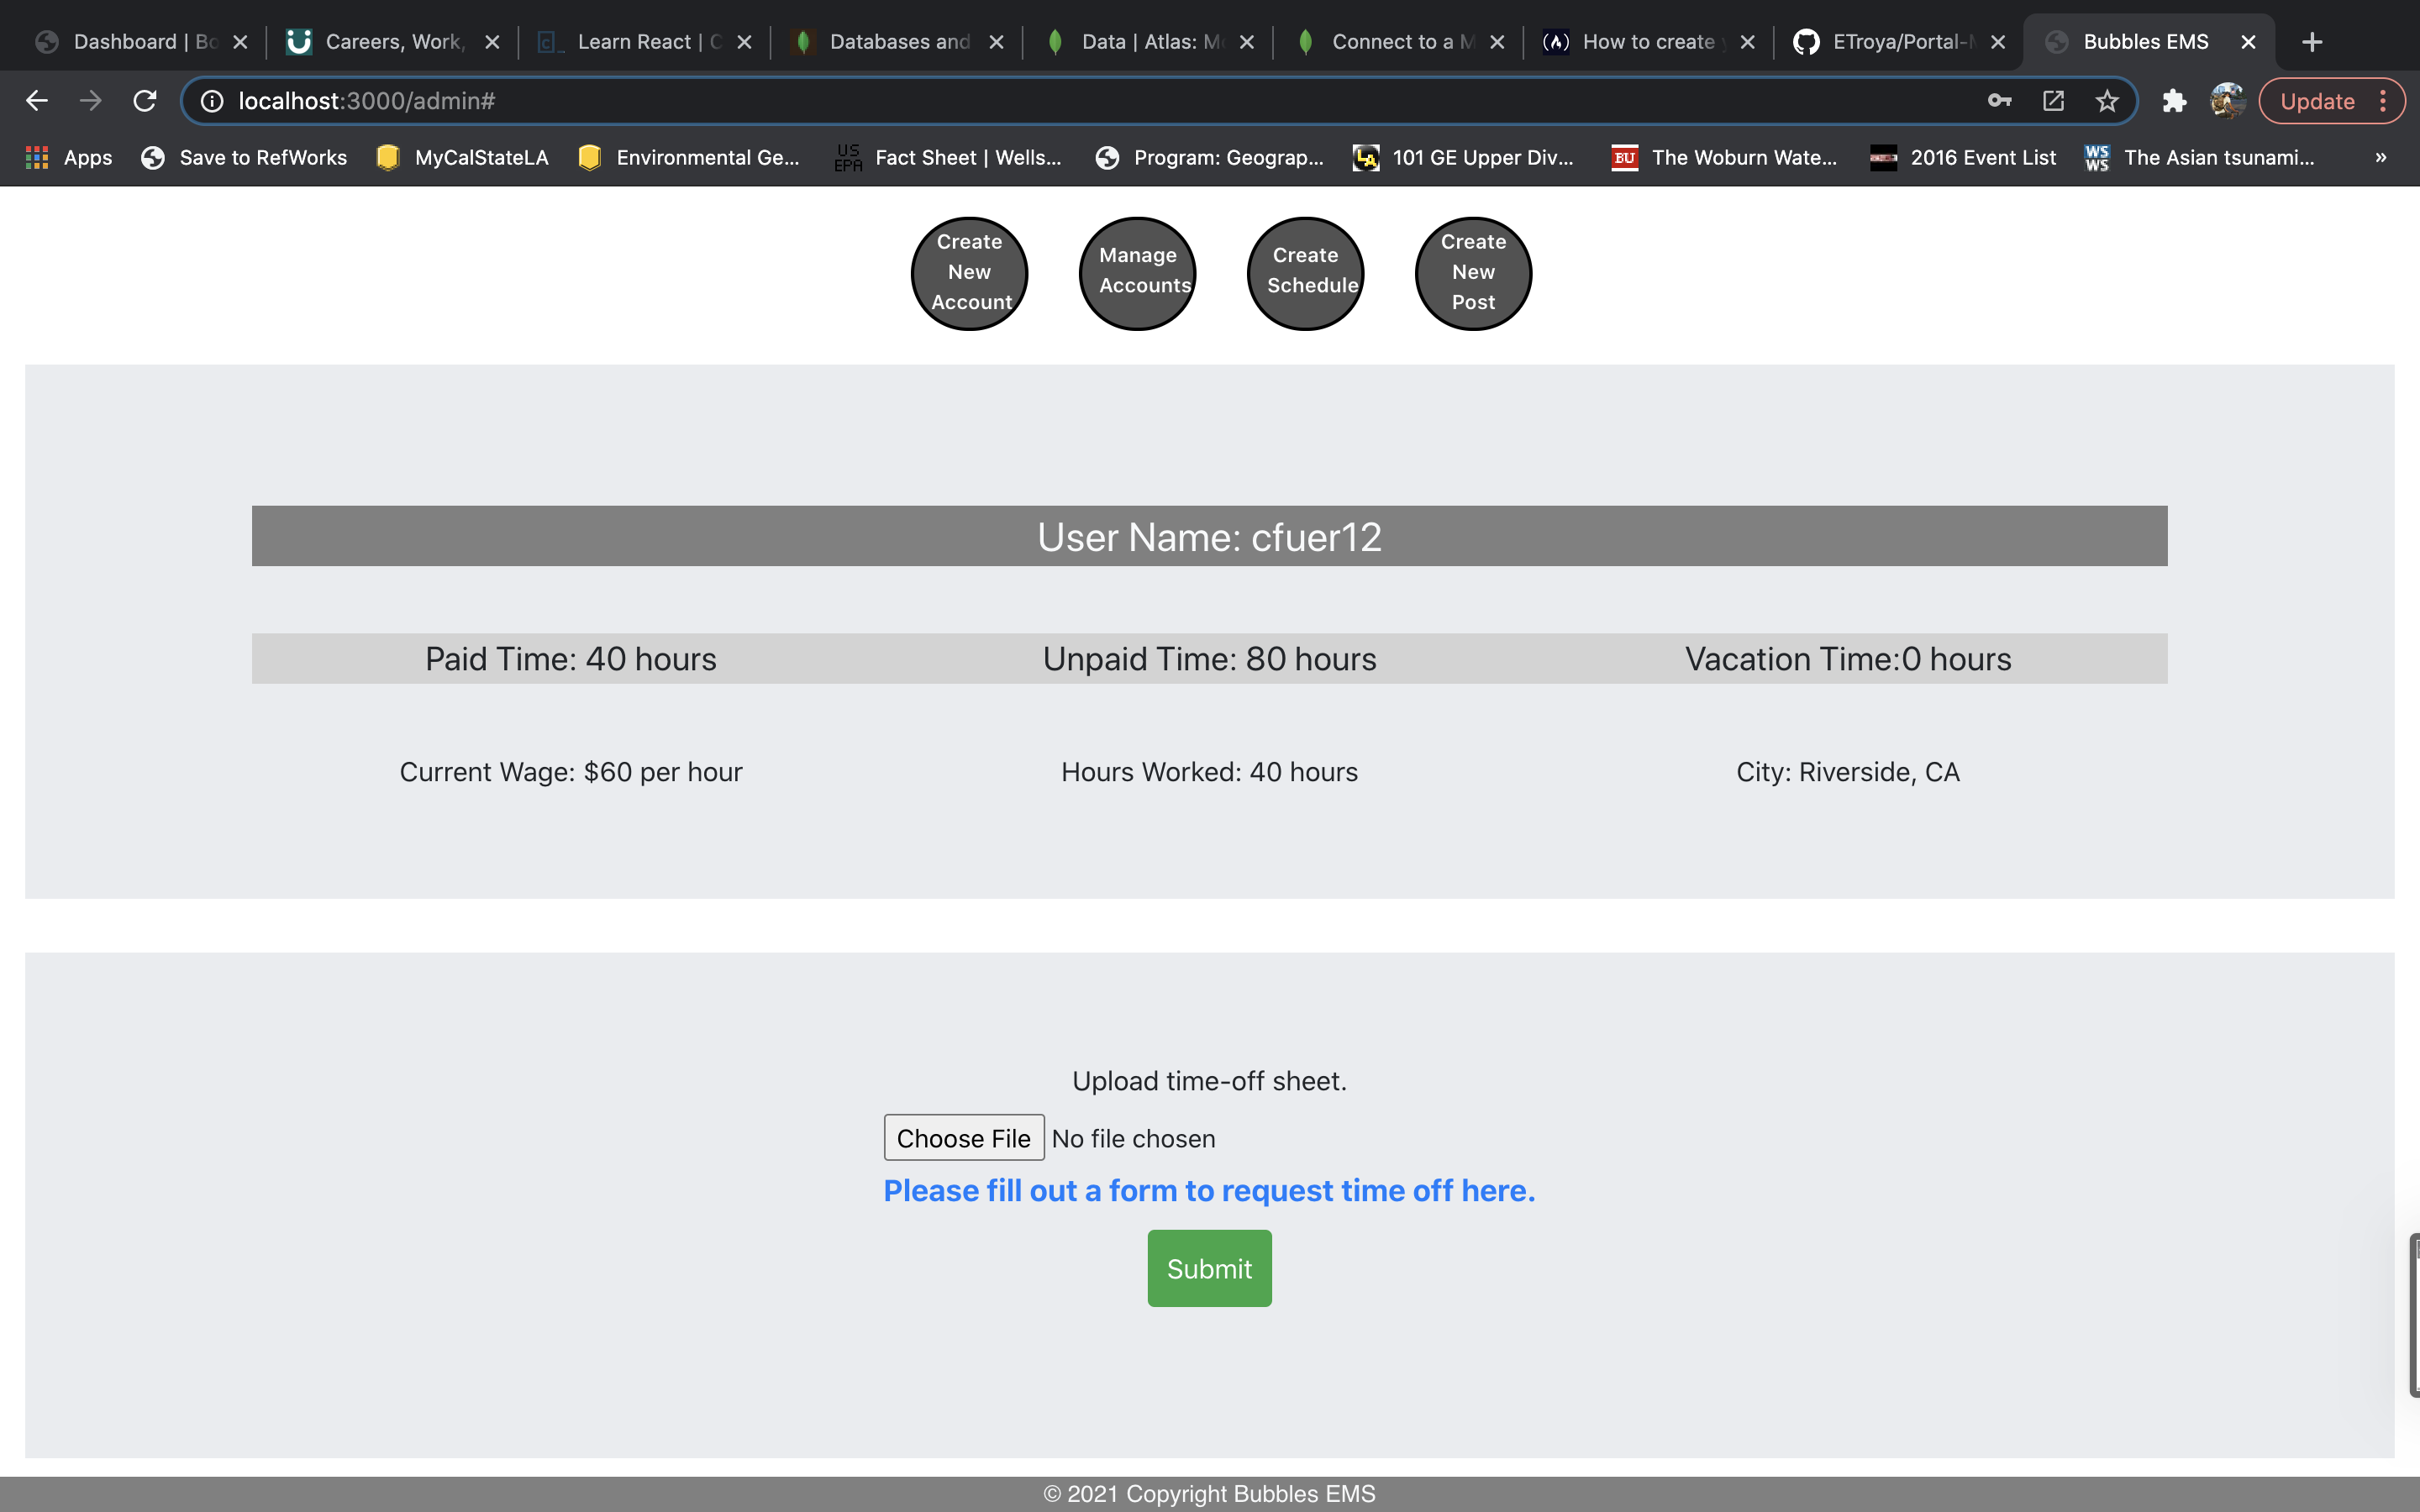Switch to the Learn React tab
The image size is (2420, 1512).
tap(640, 42)
